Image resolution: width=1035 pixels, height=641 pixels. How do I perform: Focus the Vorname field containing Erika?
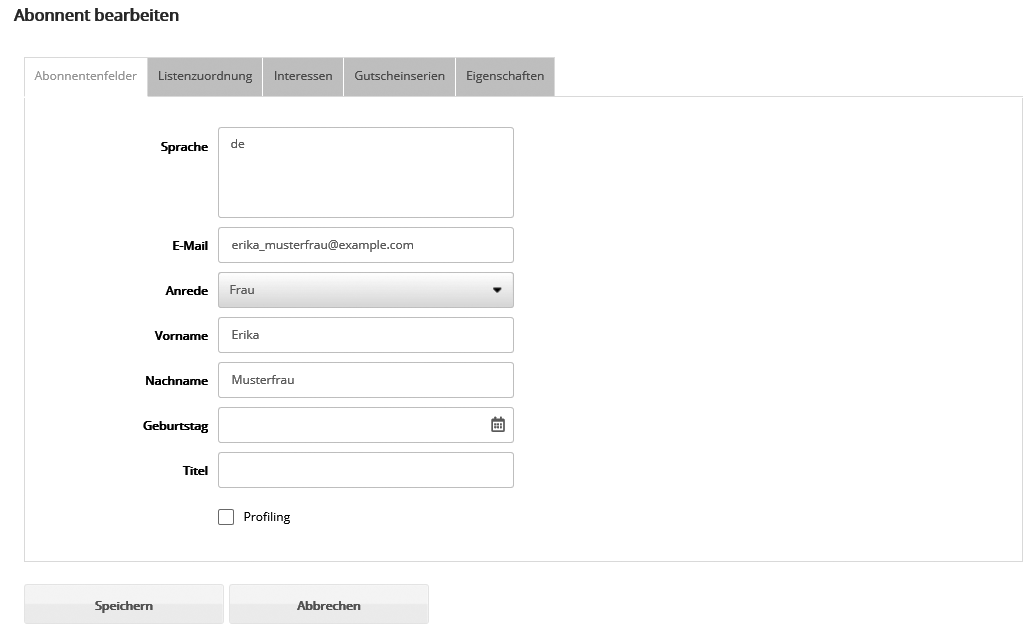366,335
